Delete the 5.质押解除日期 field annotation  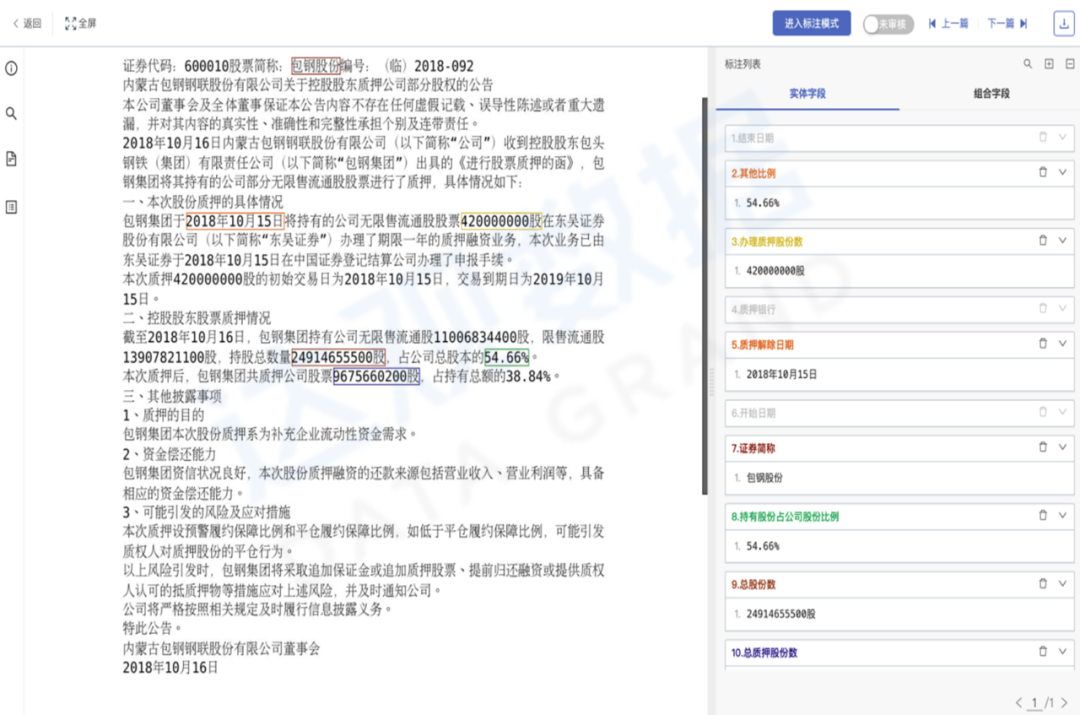(x=1043, y=344)
